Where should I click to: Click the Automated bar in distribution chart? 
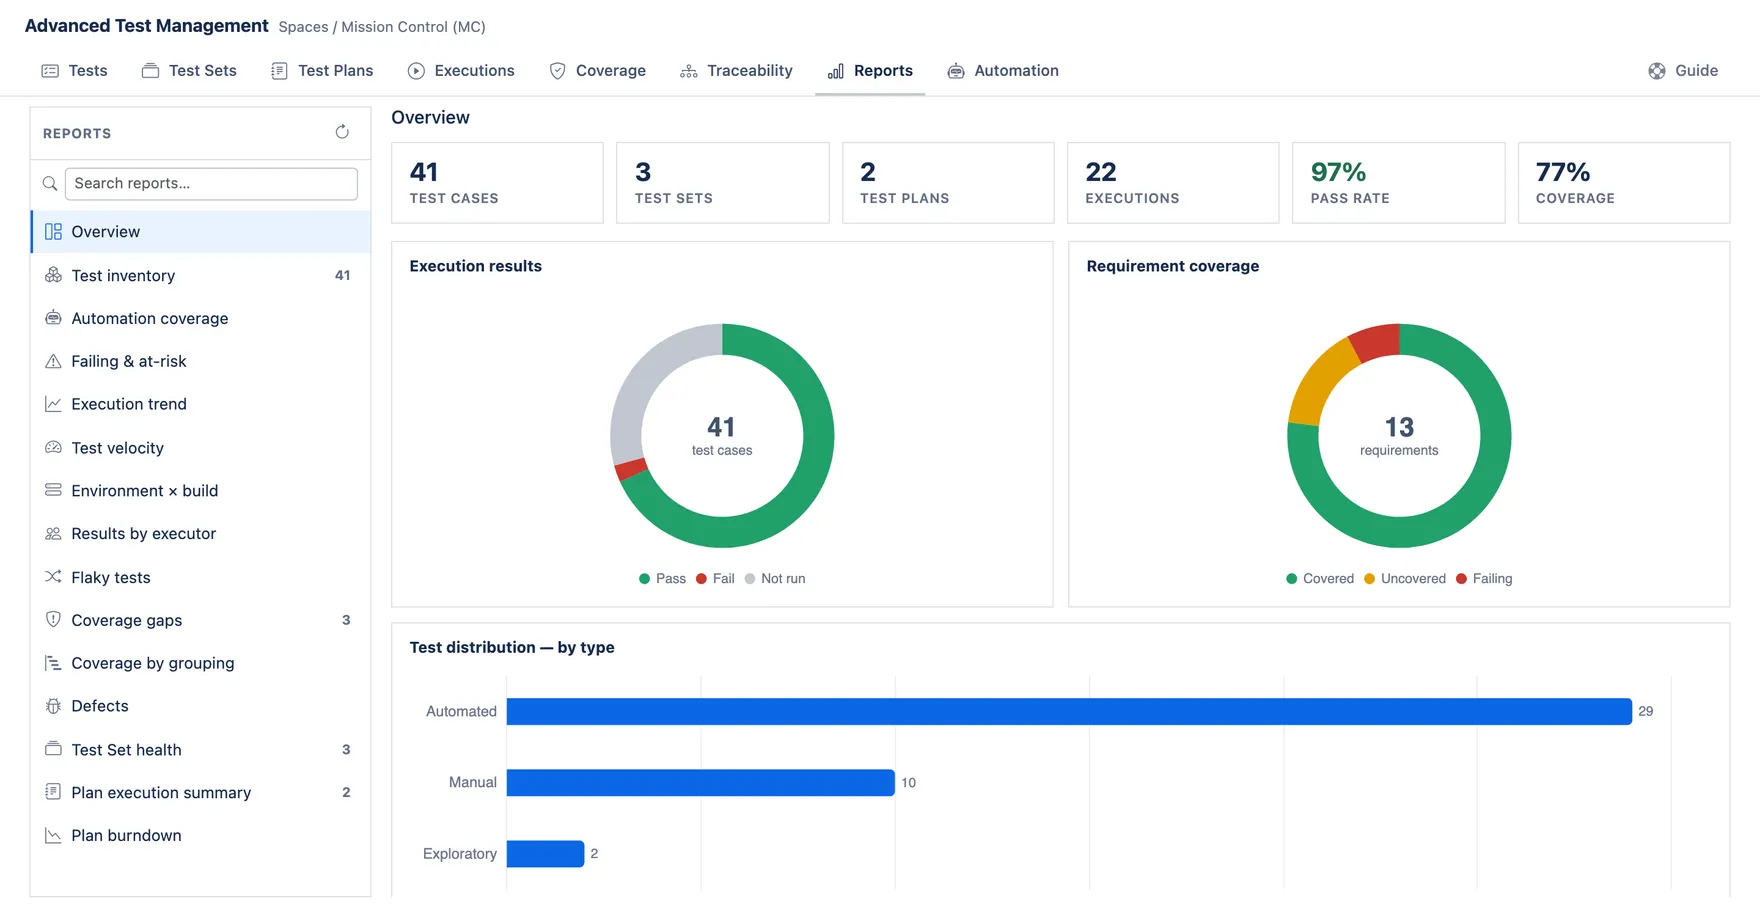click(1069, 711)
